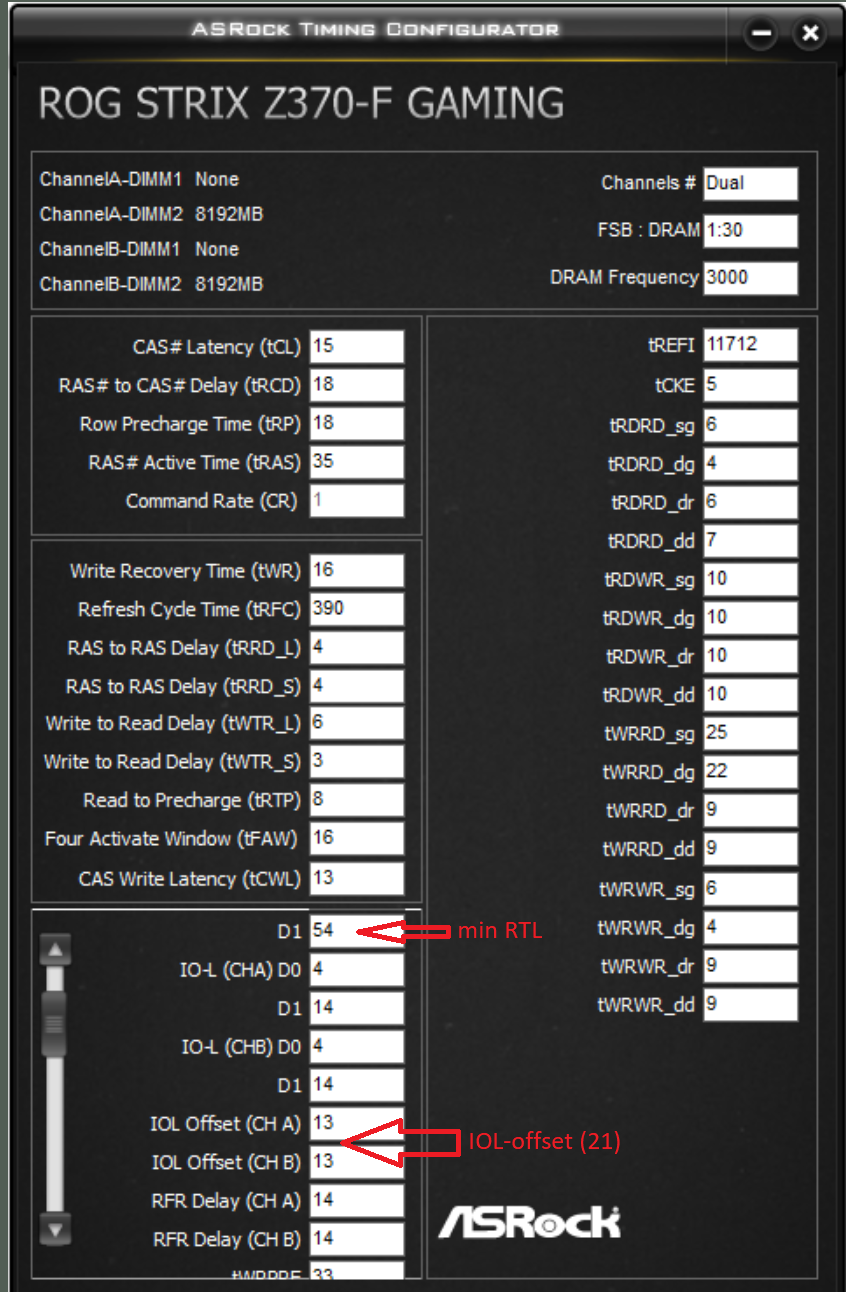Screen dimensions: 846x1292
Task: Click the ROG STRIX Z370-F GAMING heading
Action: pyautogui.click(x=301, y=103)
